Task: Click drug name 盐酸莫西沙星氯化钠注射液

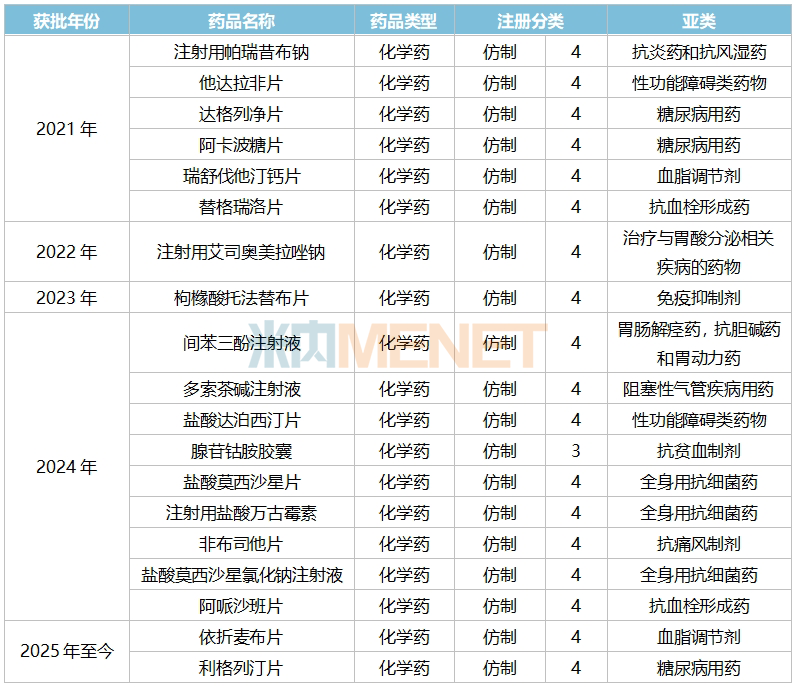Action: [242, 575]
